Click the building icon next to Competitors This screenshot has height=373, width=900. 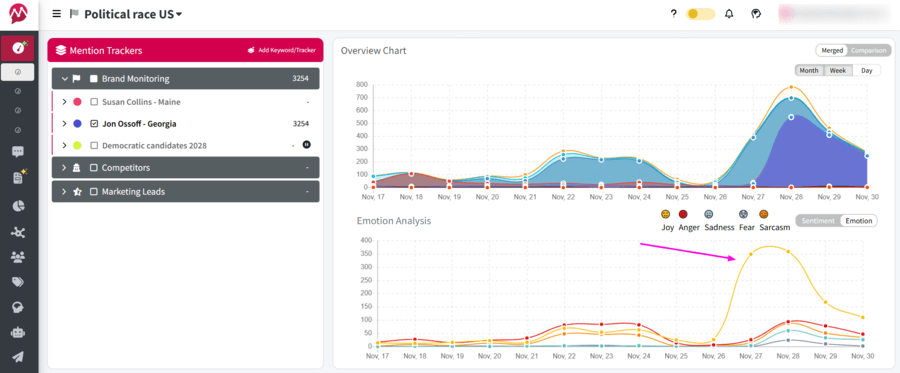(77, 168)
